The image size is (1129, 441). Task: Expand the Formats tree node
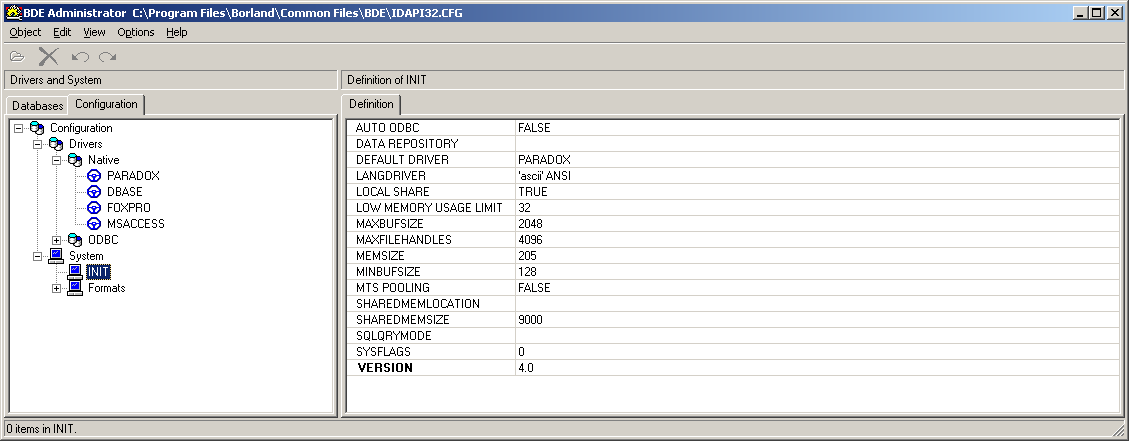point(57,288)
